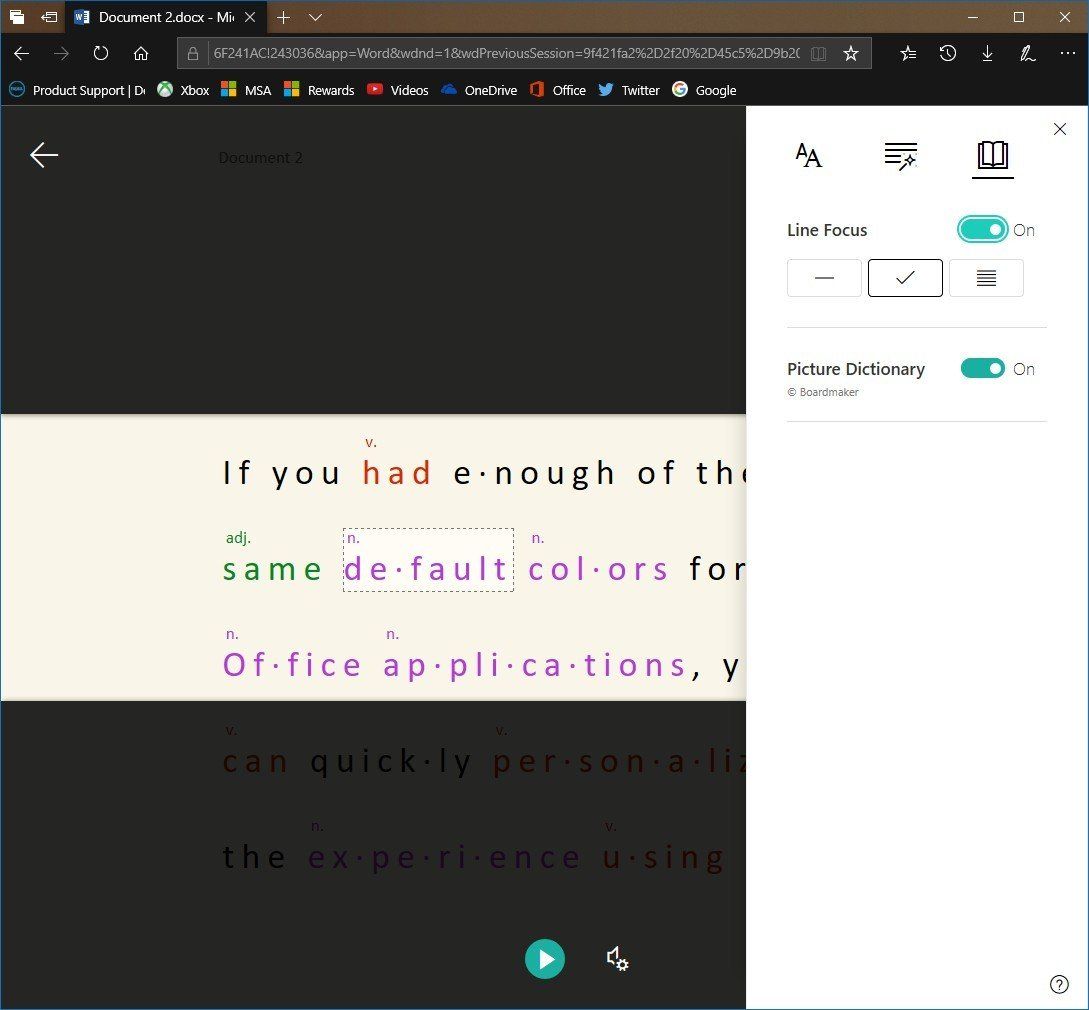Open OneDrive from the favorites bar
Screen dimensions: 1089x1010
point(479,90)
